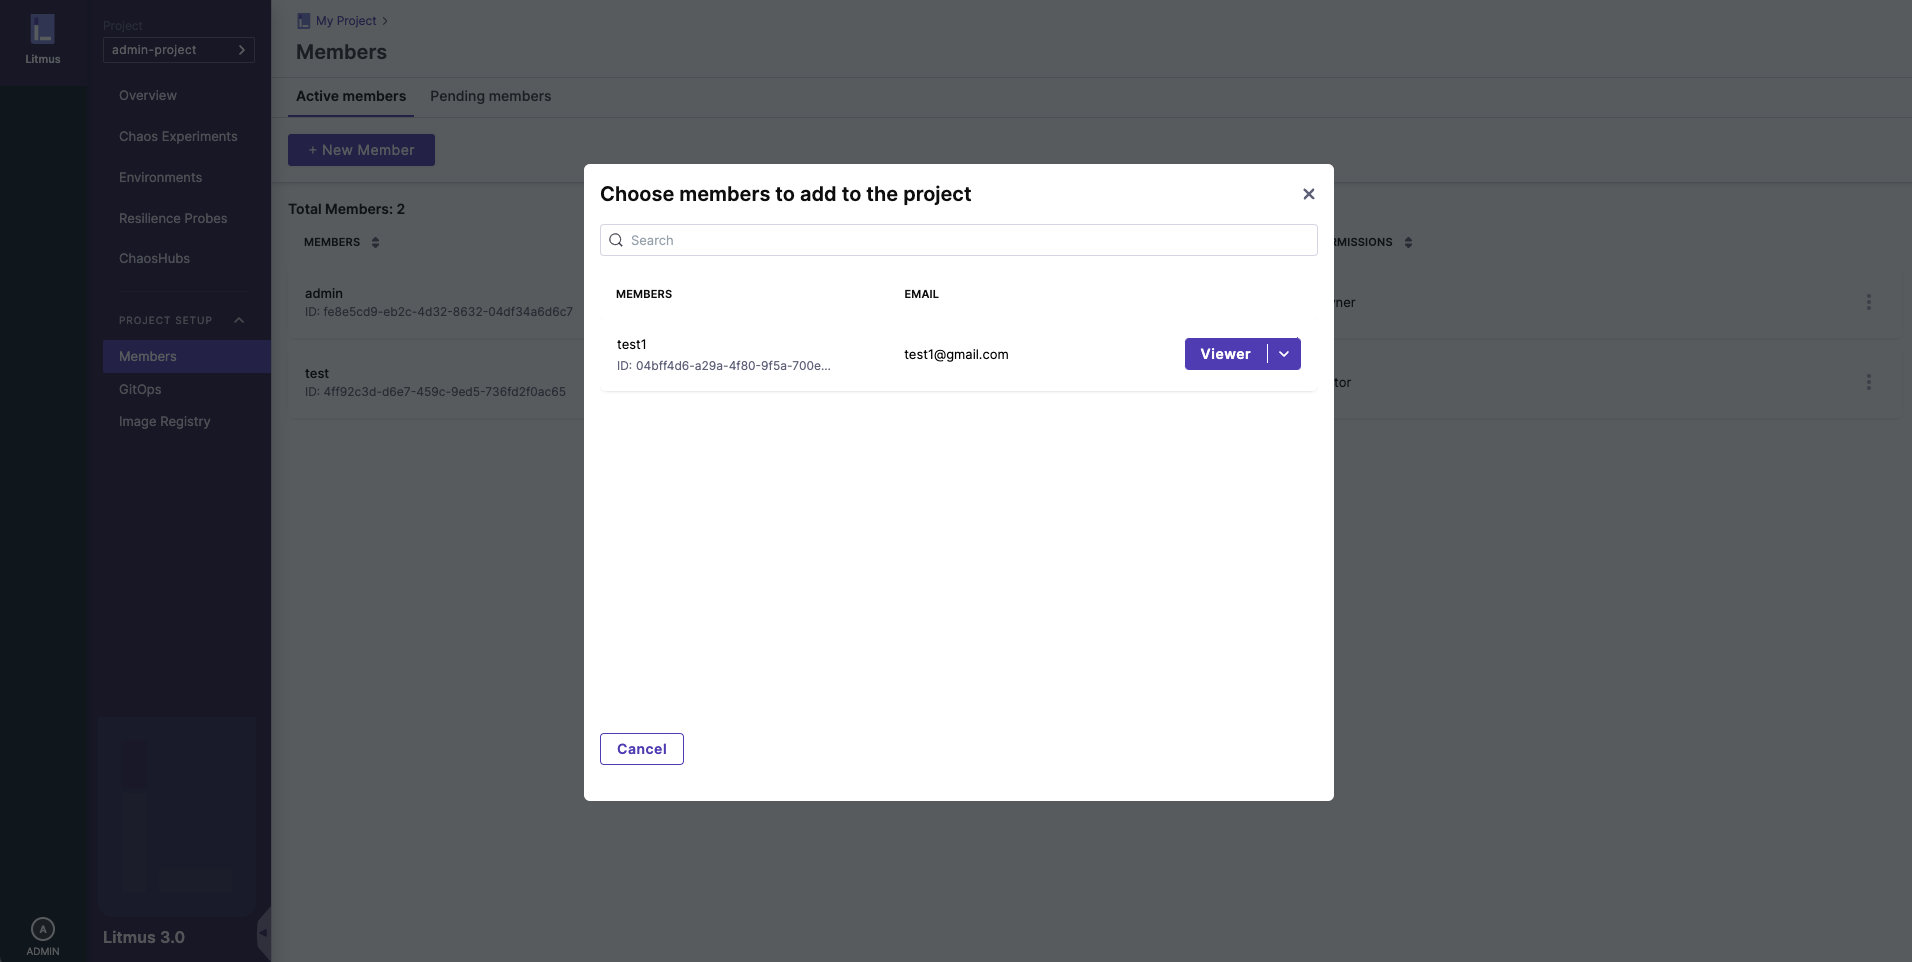Close the add members dialog

pos(1308,194)
